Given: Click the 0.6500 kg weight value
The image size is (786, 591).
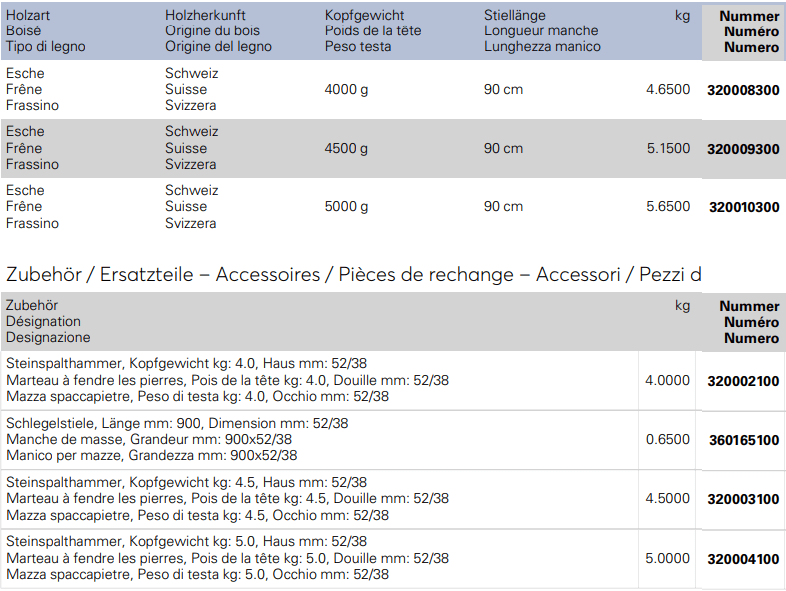Looking at the screenshot, I should point(668,440).
